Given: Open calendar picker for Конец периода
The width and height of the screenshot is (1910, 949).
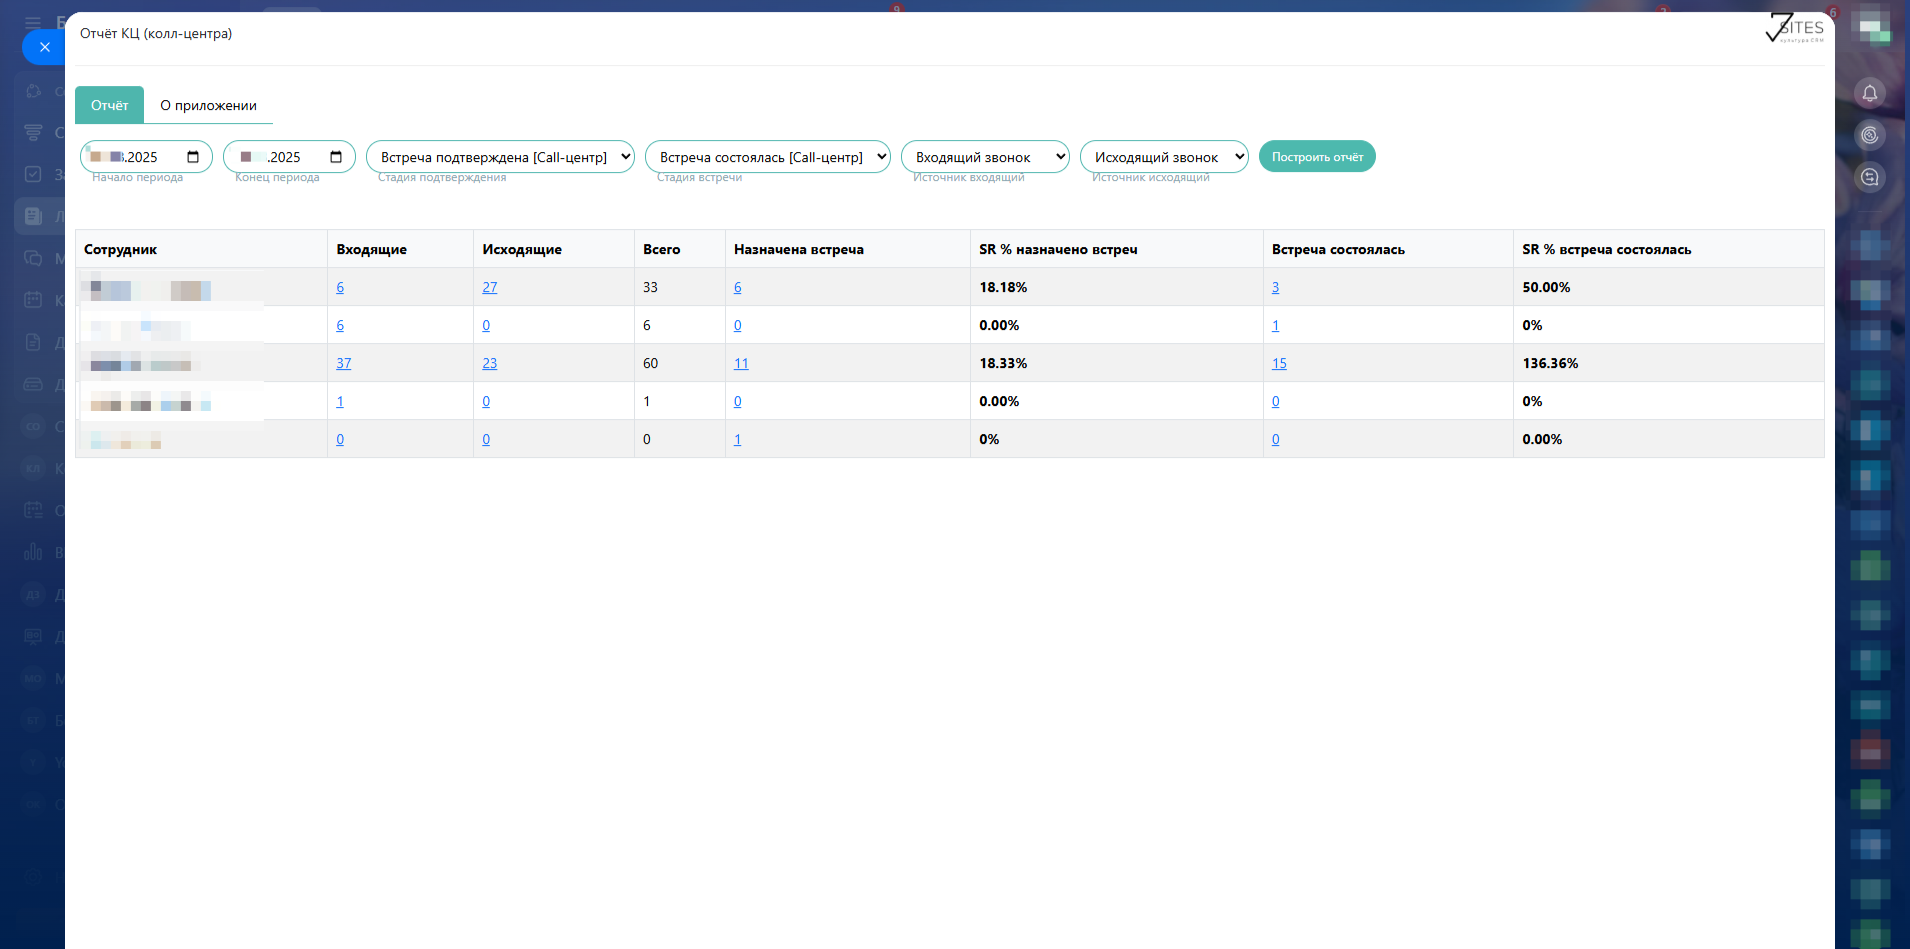Looking at the screenshot, I should pyautogui.click(x=336, y=157).
